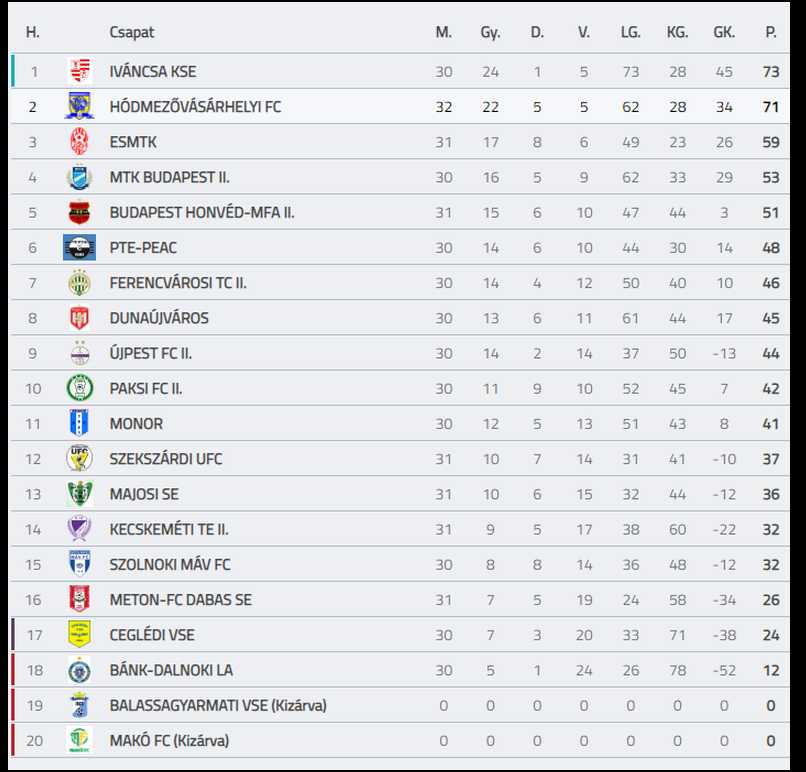Open the Monor blue striped crest

click(80, 424)
